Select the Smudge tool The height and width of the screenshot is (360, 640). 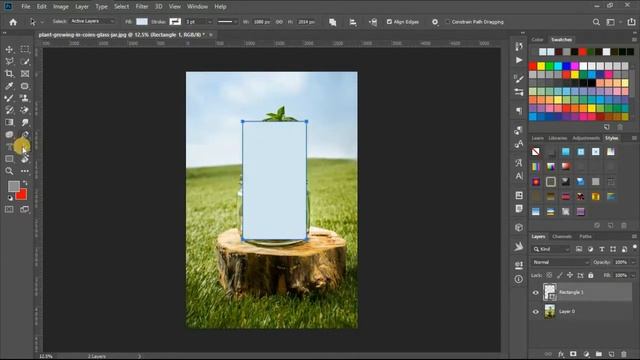tap(25, 122)
